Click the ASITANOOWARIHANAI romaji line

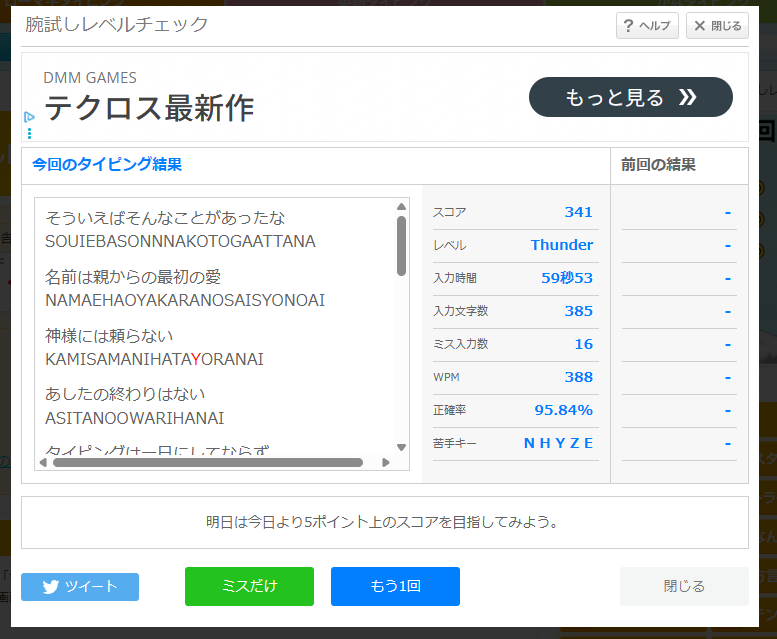134,418
